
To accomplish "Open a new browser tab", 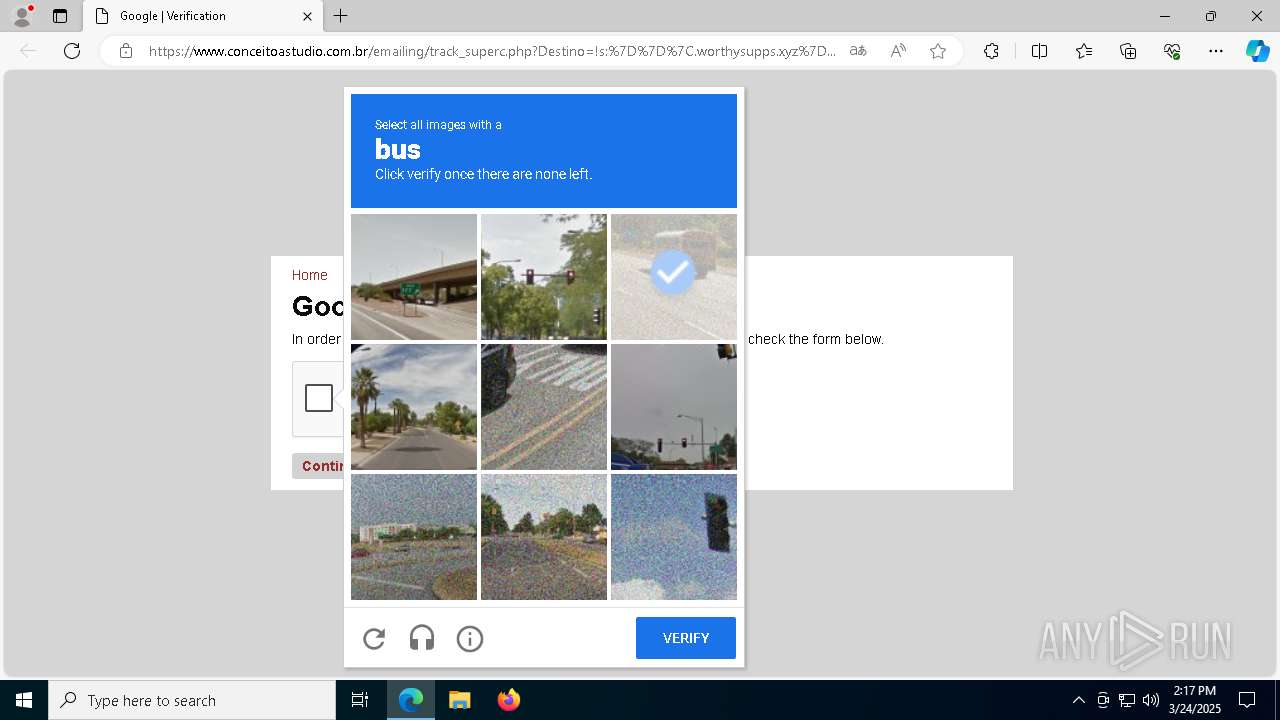I will click(341, 16).
